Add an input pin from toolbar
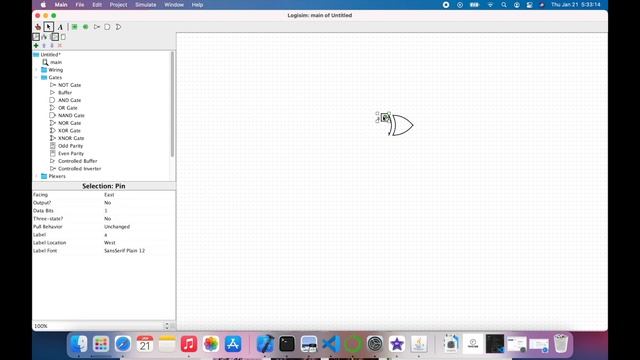The image size is (640, 360). pyautogui.click(x=75, y=27)
